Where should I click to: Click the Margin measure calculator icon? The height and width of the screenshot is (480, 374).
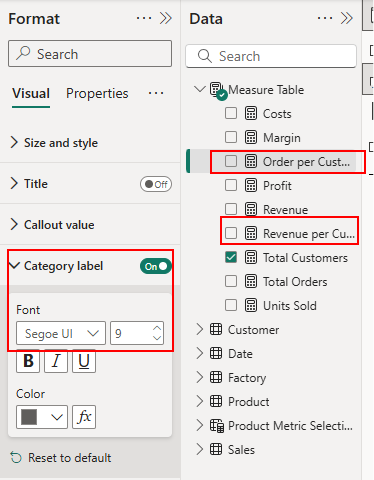pos(251,137)
